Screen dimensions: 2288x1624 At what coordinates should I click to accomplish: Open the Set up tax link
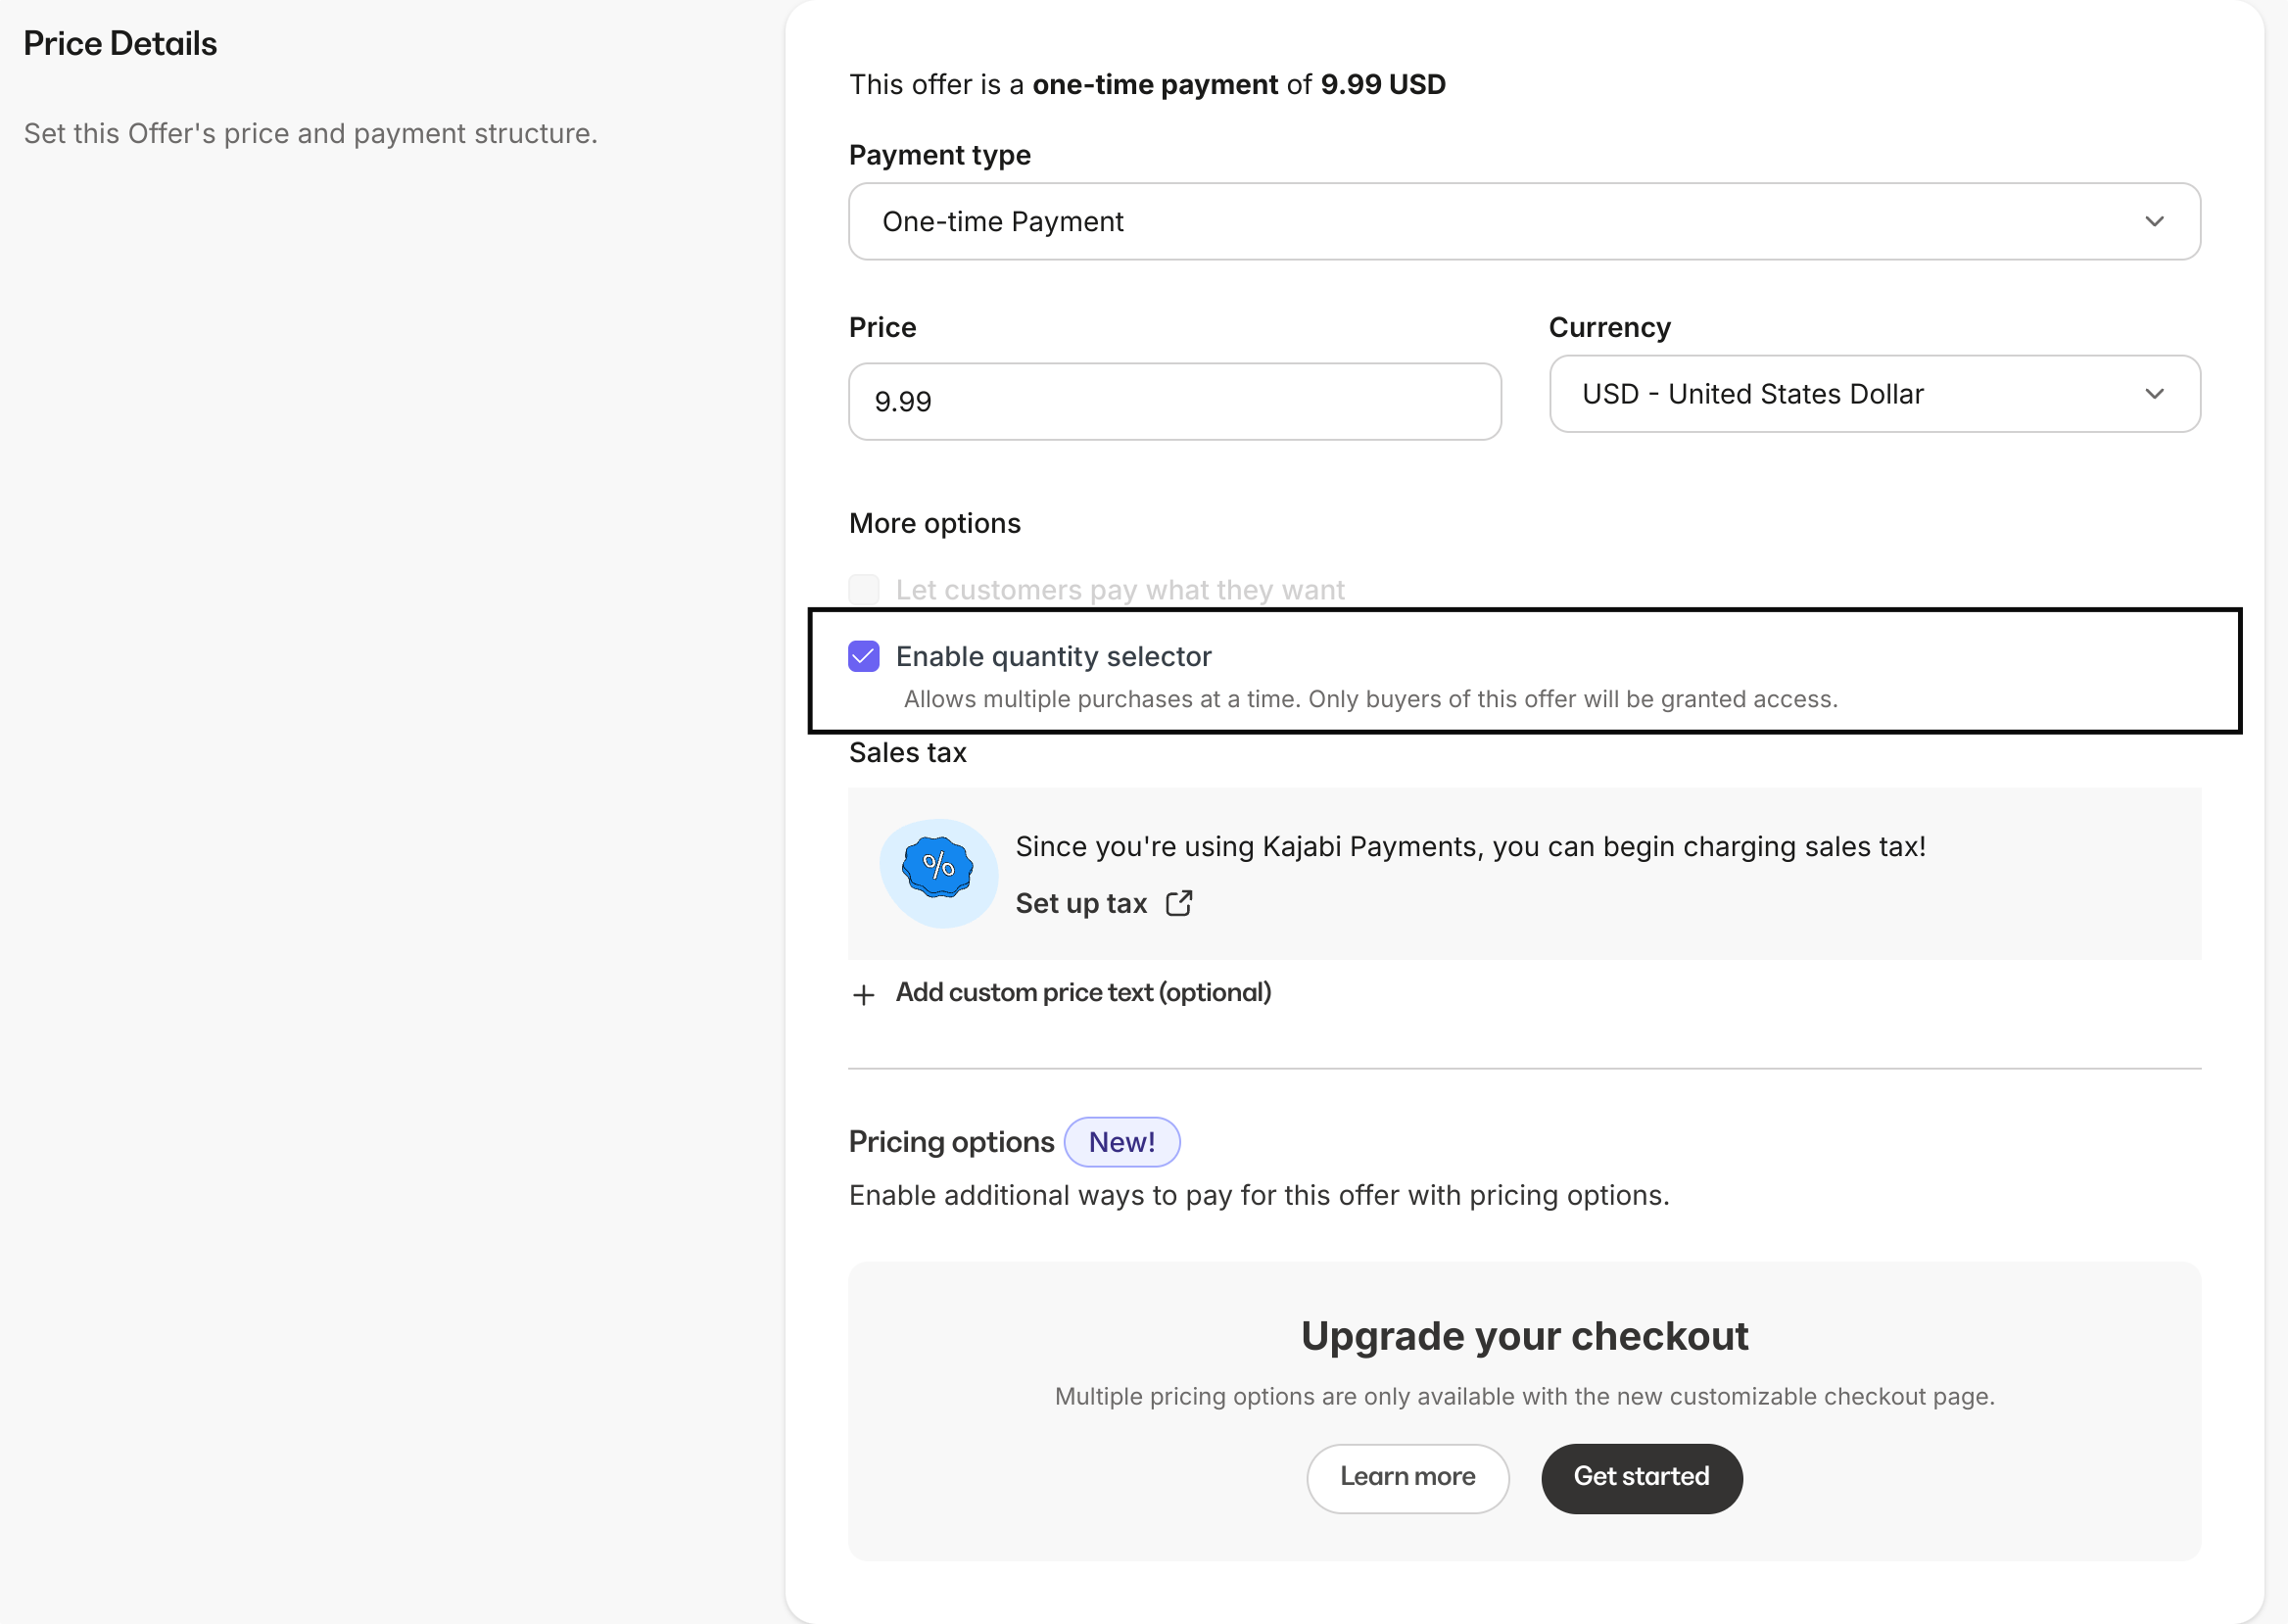tap(1081, 903)
